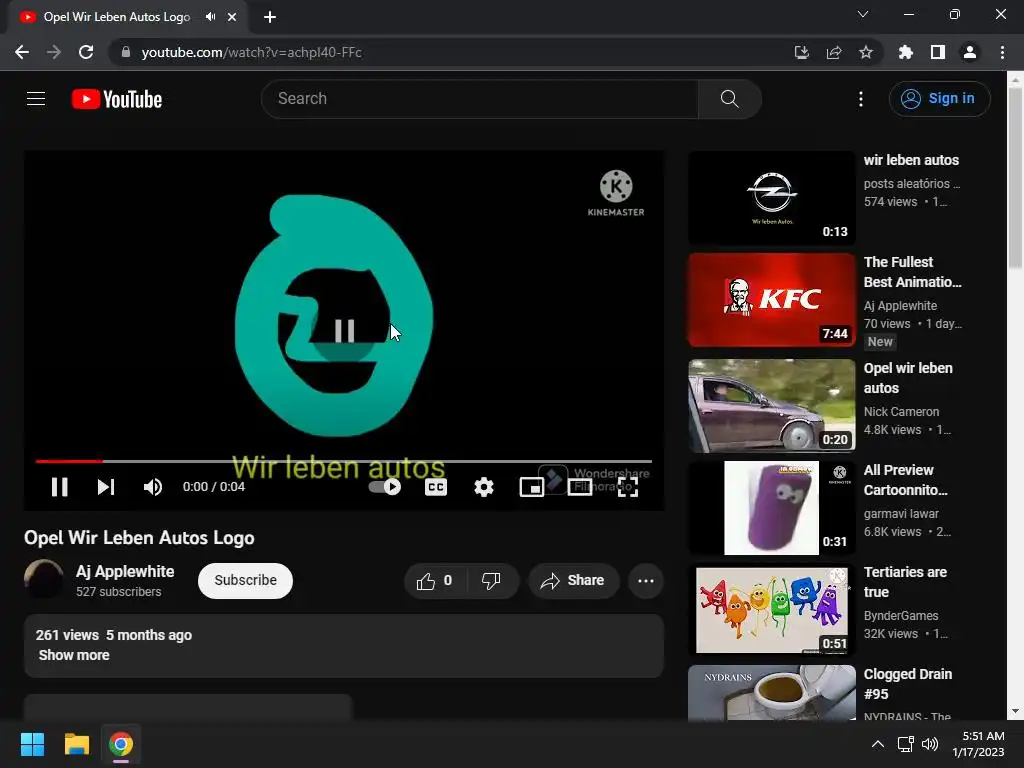Seek on the video progress bar
Image resolution: width=1024 pixels, height=768 pixels.
(x=344, y=461)
